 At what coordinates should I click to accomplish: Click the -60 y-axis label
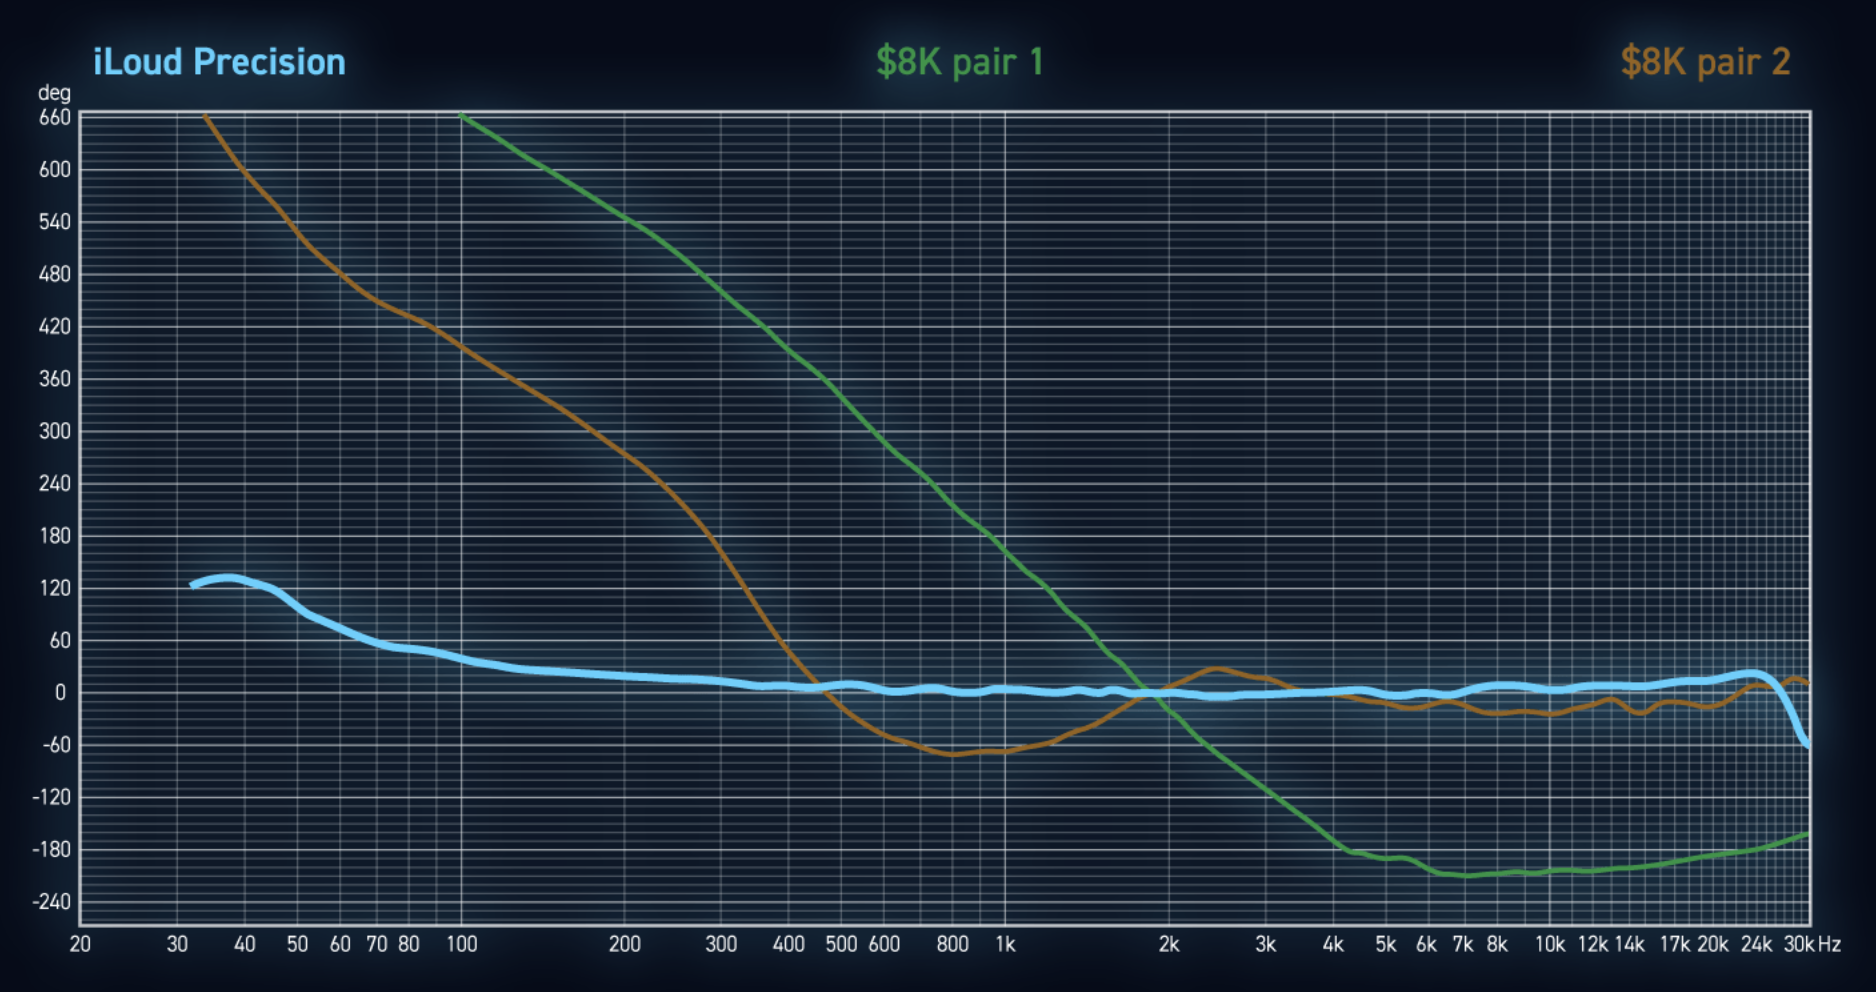[54, 745]
